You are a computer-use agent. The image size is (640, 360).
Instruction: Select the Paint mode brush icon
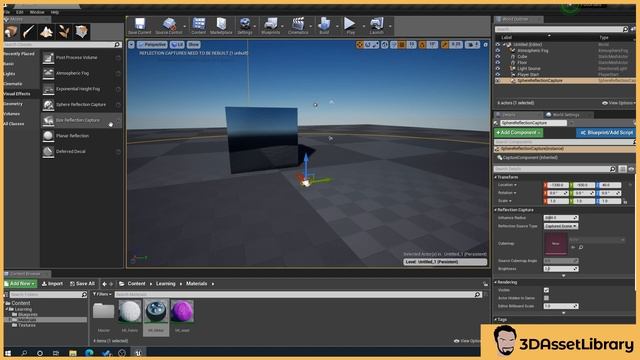(x=29, y=32)
